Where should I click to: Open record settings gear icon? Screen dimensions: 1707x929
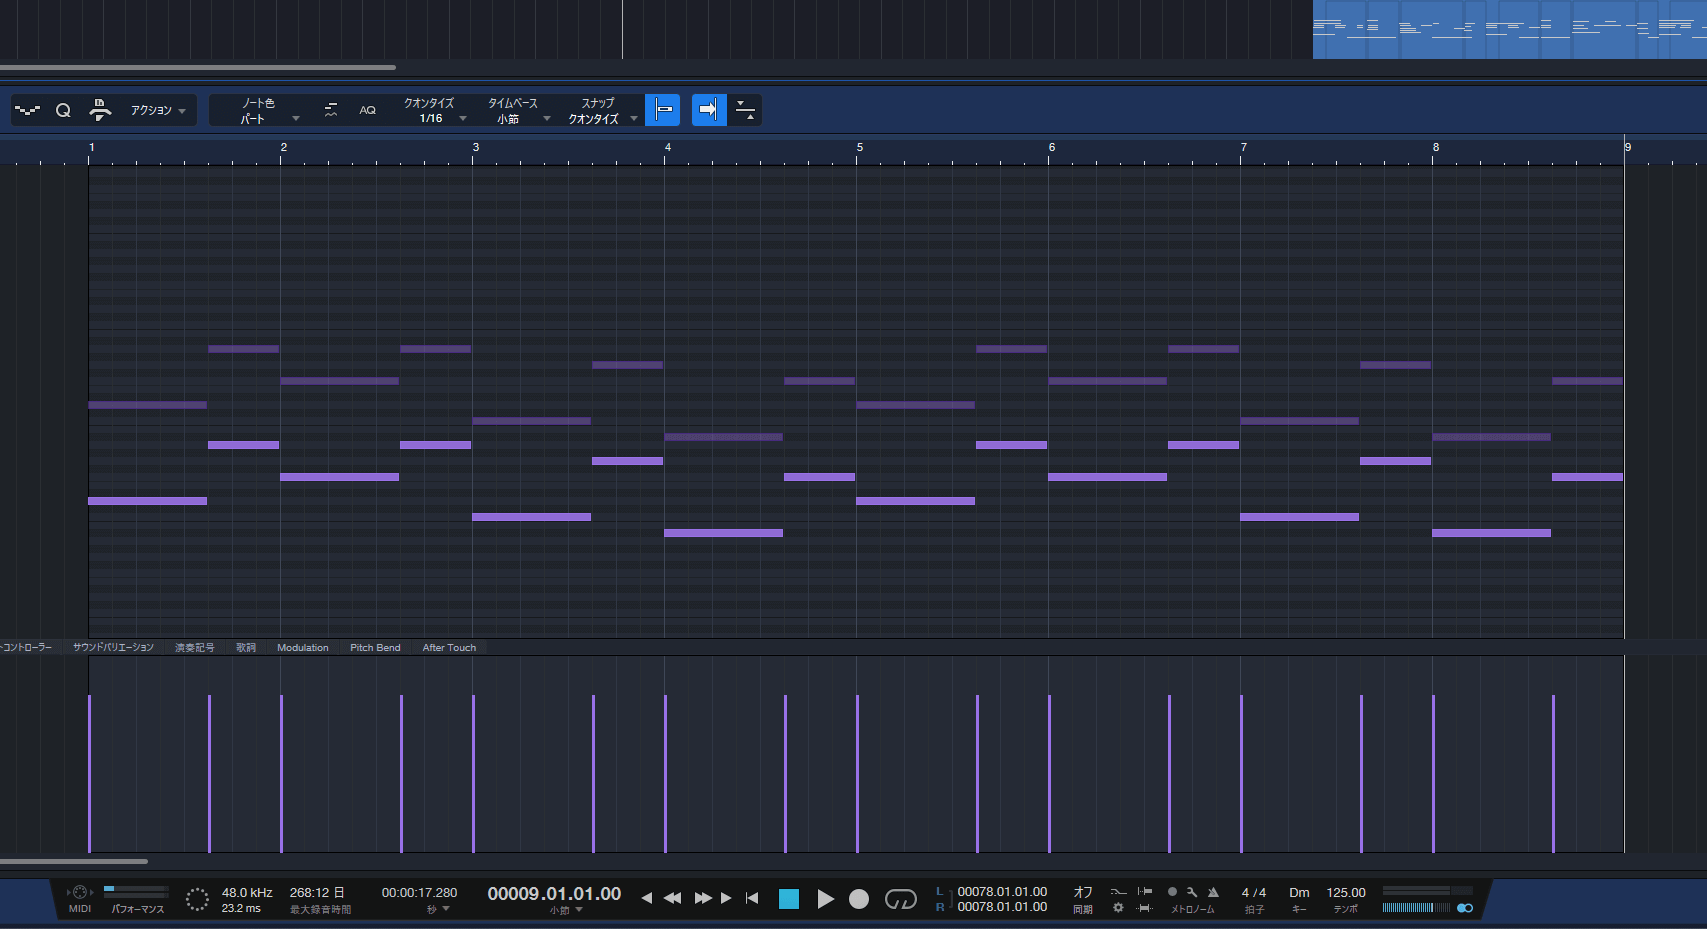(x=1118, y=908)
